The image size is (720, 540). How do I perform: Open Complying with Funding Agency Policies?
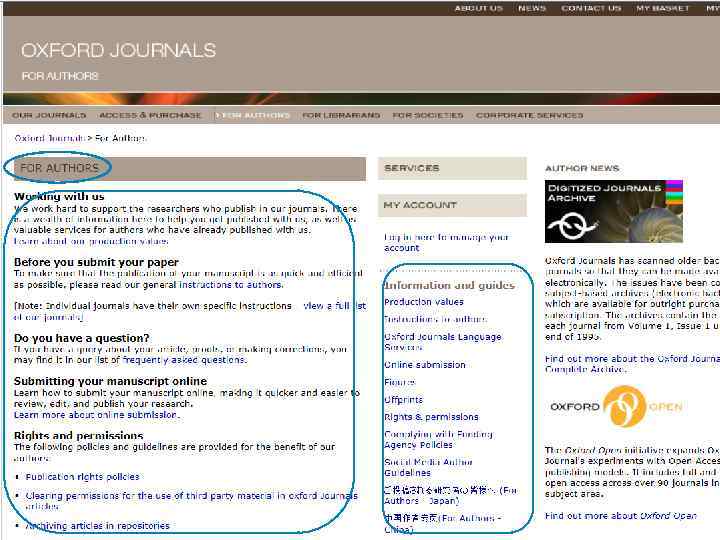(439, 439)
